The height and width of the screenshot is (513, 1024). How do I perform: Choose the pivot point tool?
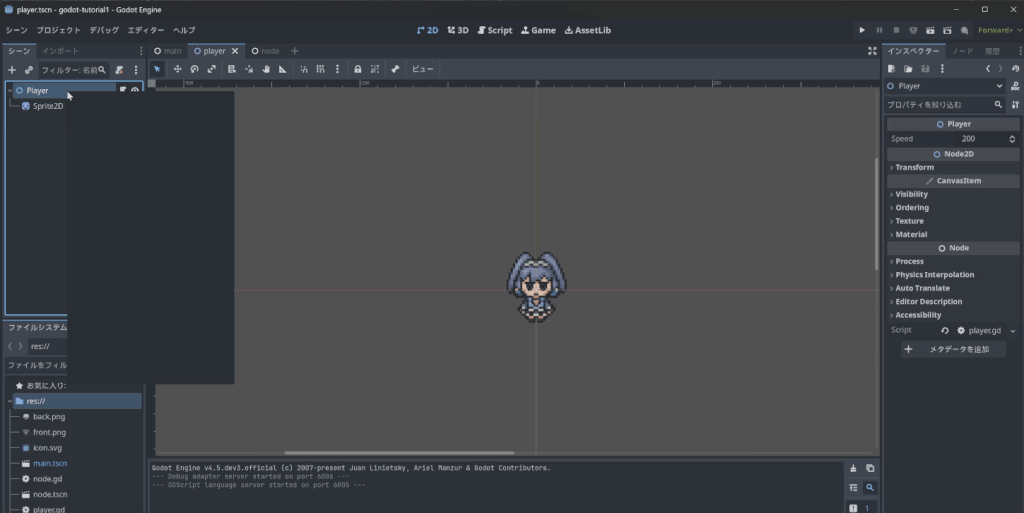click(249, 69)
